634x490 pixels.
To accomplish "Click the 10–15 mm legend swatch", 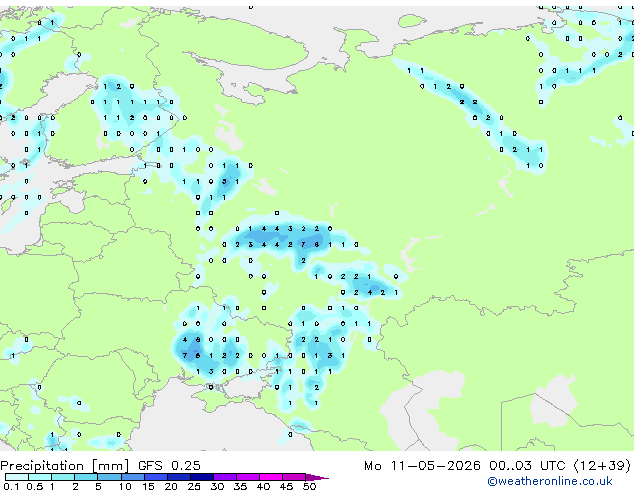I will click(x=132, y=477).
